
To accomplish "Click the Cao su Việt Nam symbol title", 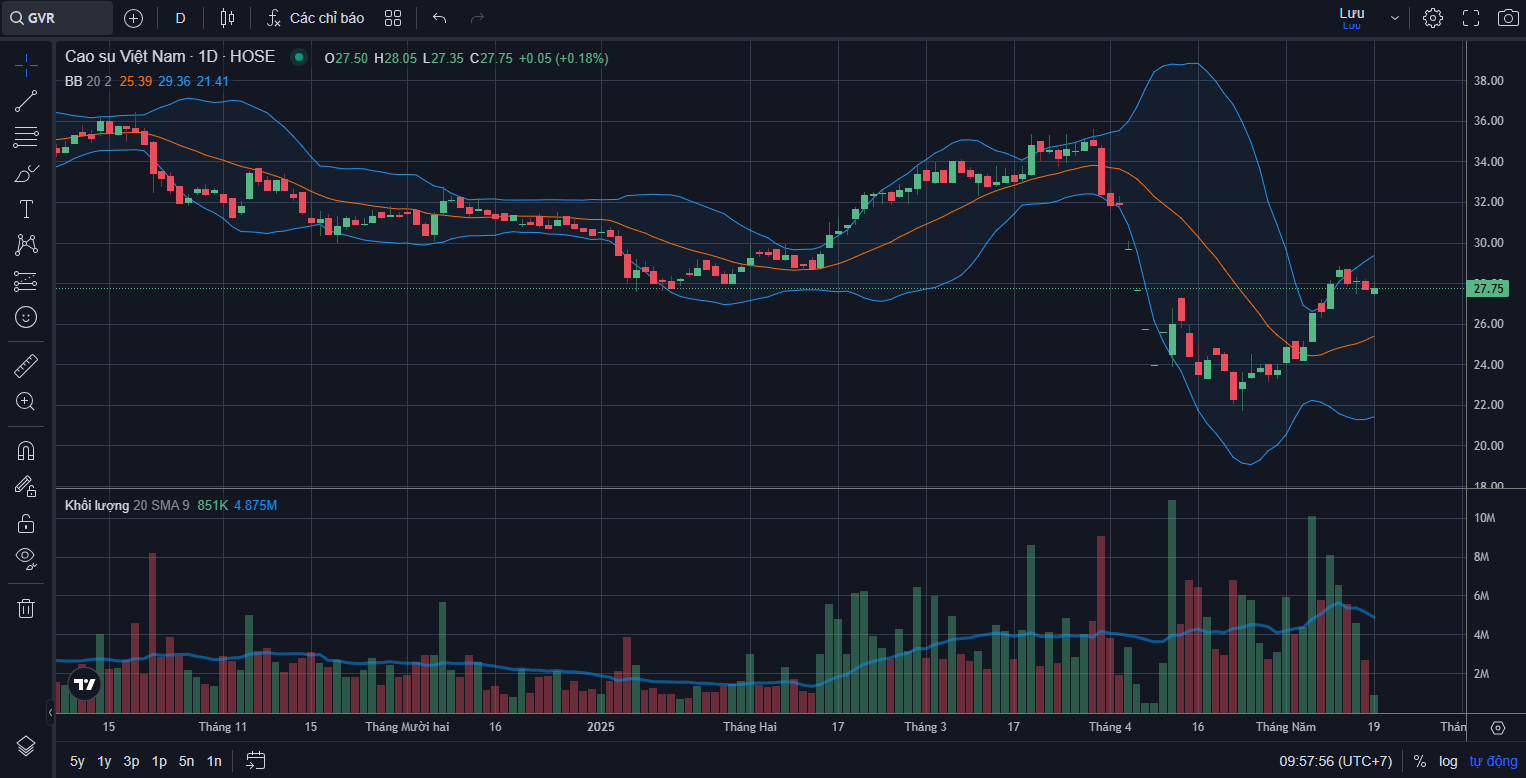I will tap(170, 57).
